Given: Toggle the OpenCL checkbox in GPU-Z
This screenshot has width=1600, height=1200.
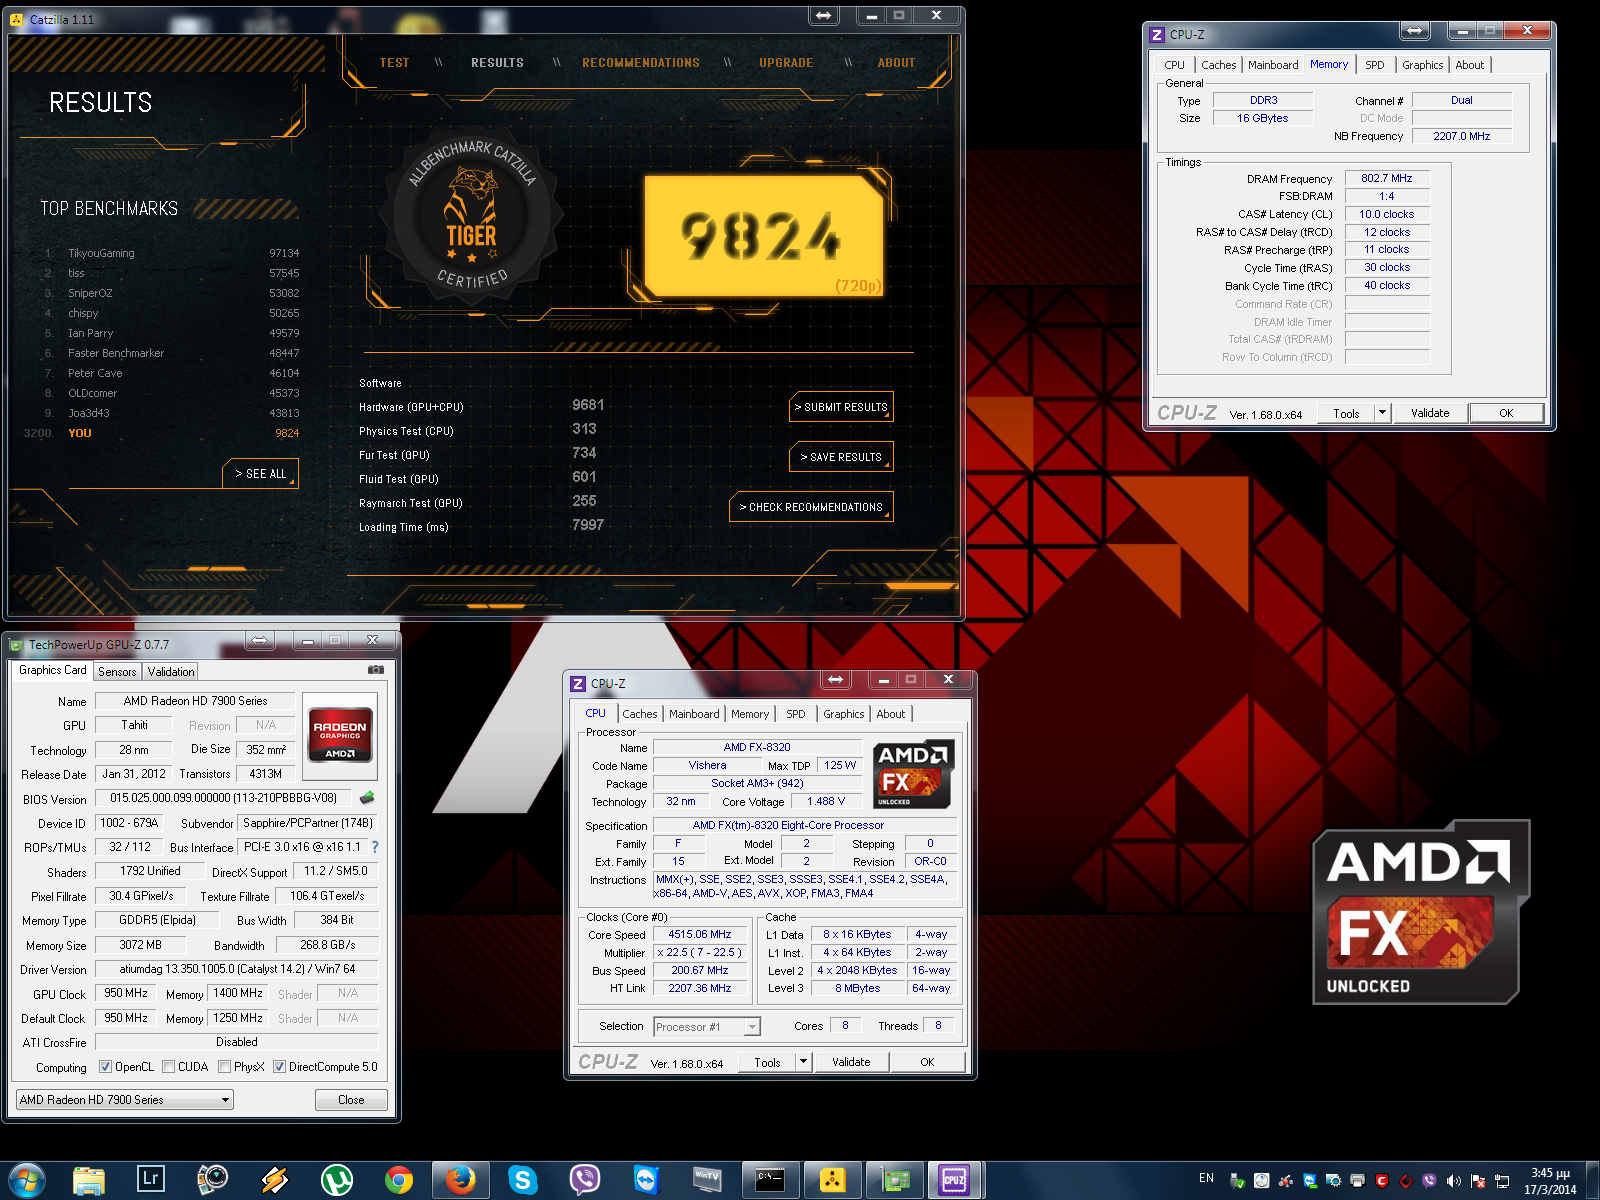Looking at the screenshot, I should 105,1067.
